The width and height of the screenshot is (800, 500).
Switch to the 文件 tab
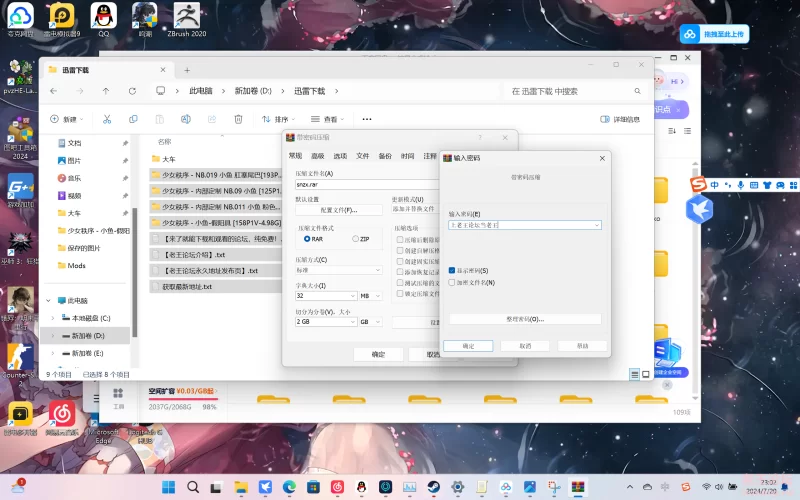[363, 156]
